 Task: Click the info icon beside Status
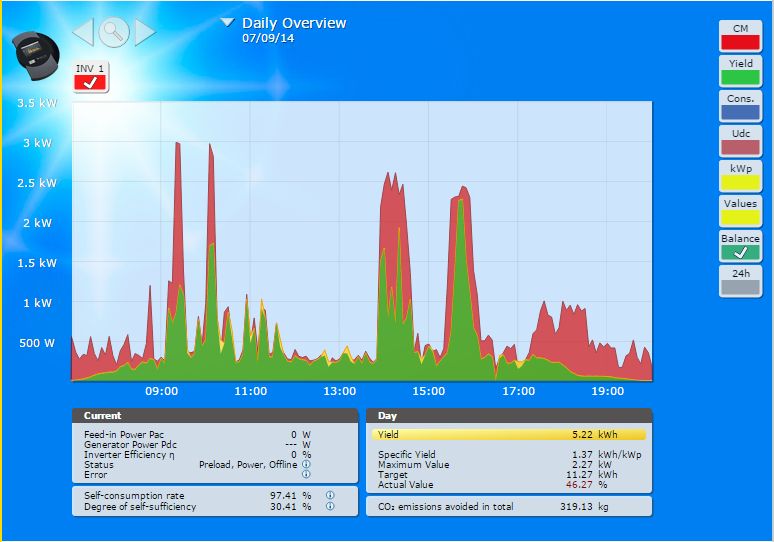tap(305, 464)
